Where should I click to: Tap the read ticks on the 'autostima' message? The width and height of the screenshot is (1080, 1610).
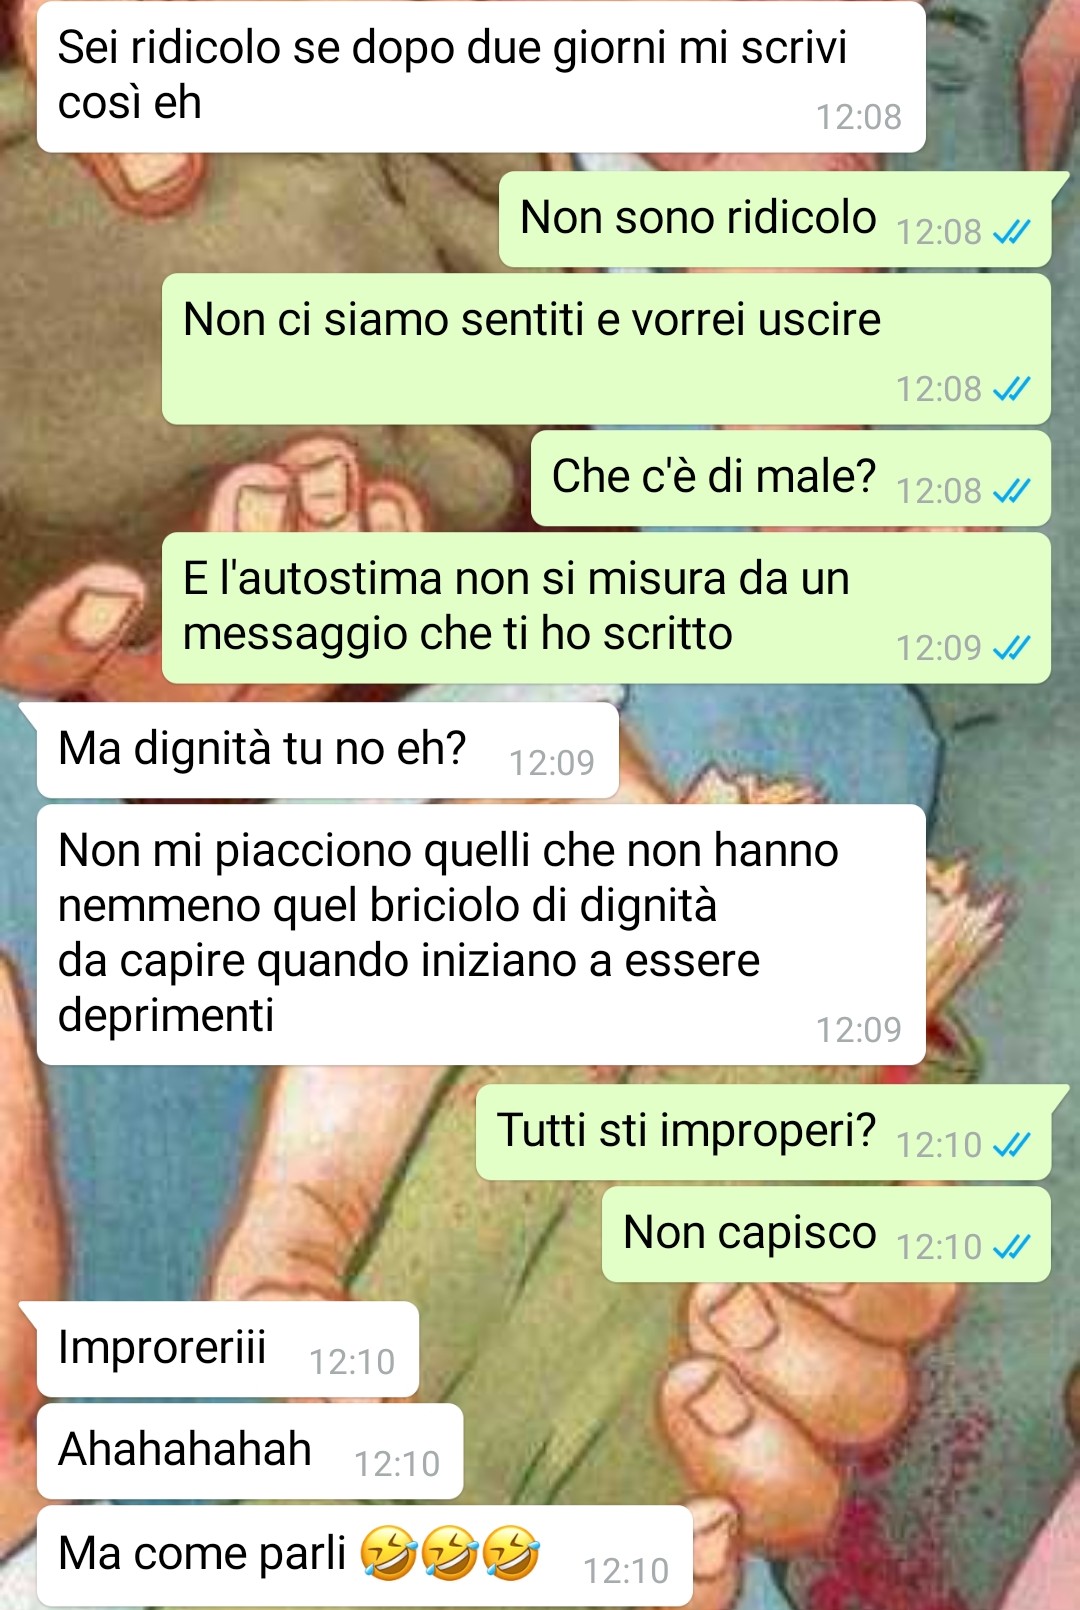pos(1011,649)
